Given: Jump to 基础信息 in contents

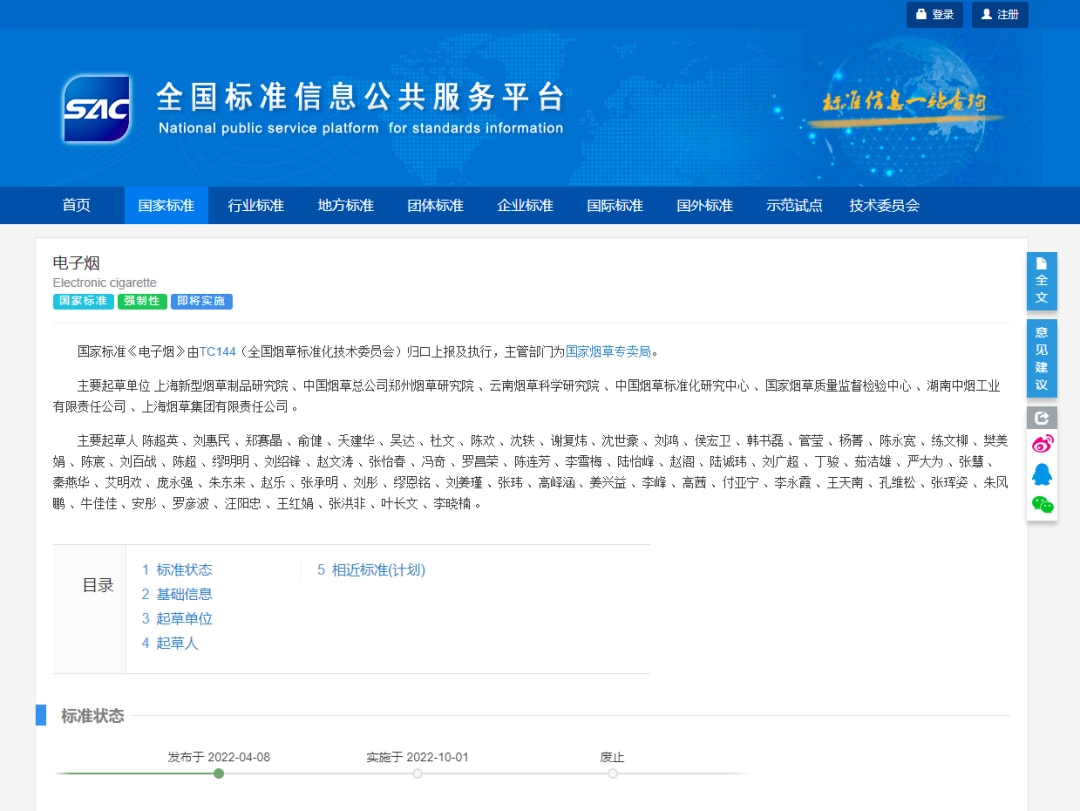Looking at the screenshot, I should tap(184, 594).
